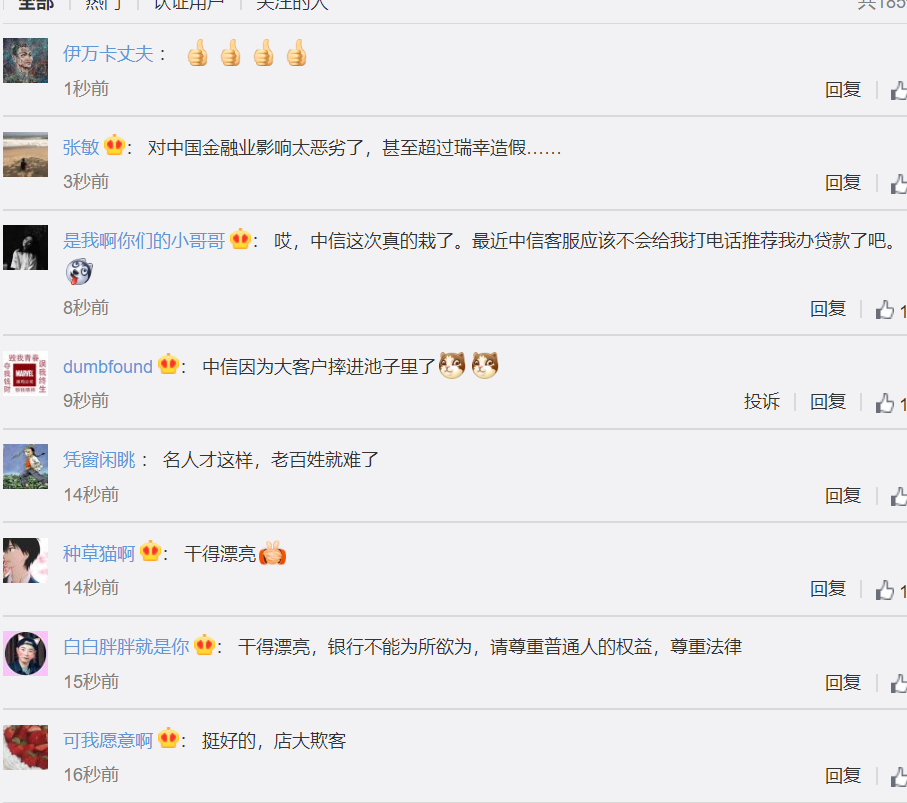907x803 pixels.
Task: Reply to 张敏's comment
Action: [843, 183]
